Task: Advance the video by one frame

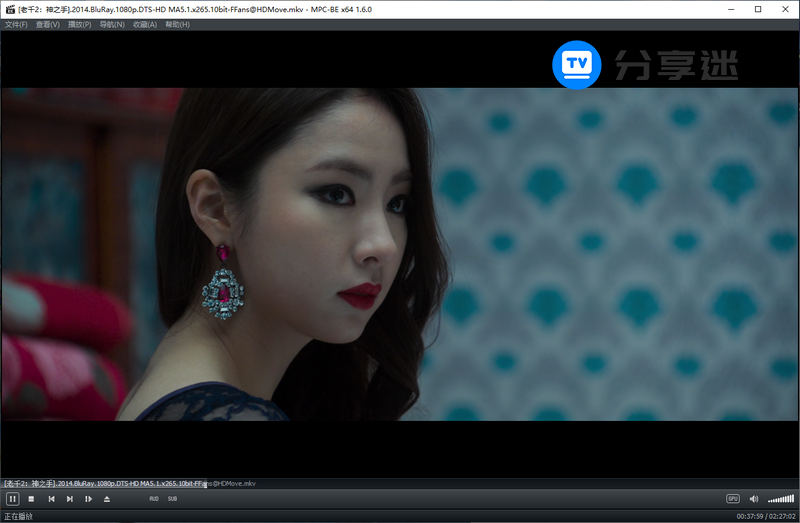Action: click(88, 498)
